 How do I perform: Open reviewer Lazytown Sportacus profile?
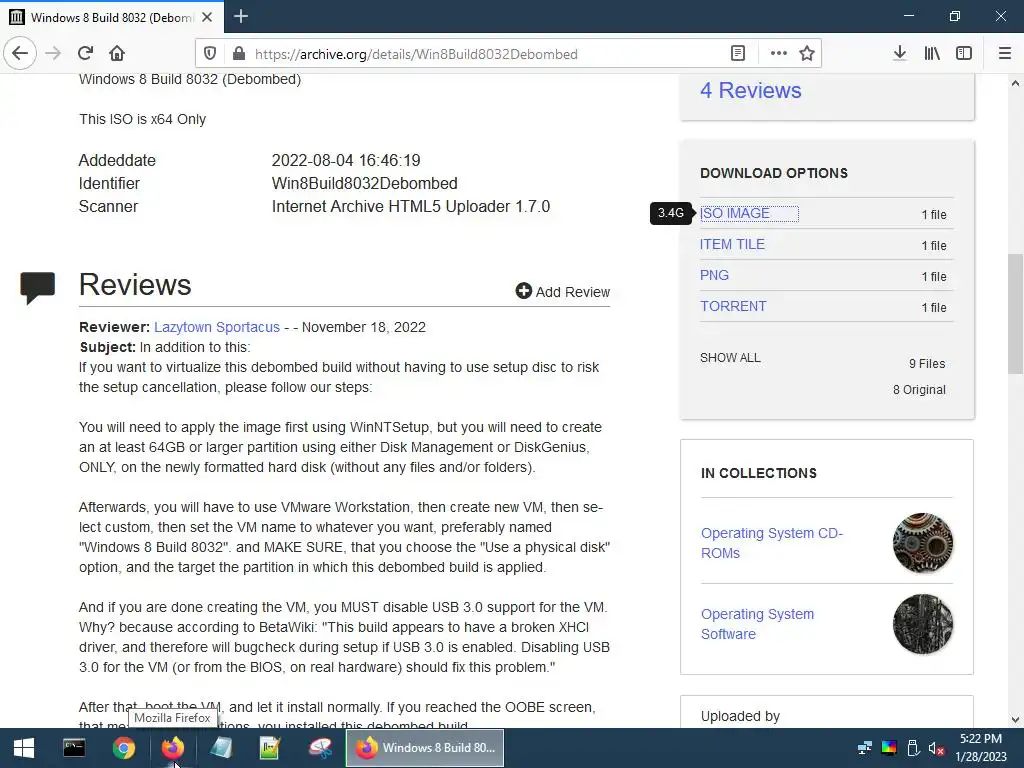coord(217,327)
